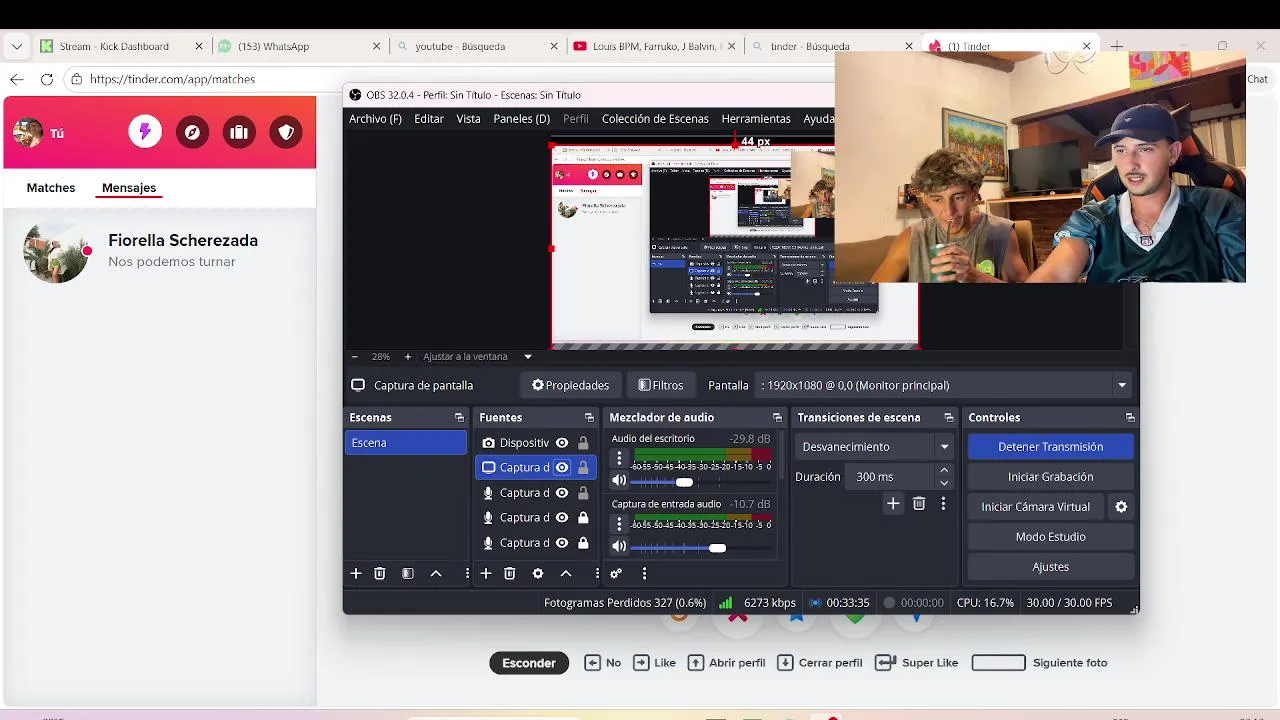Viewport: 1280px width, 720px height.
Task: Switch to Tinder Matches tab
Action: [x=51, y=188]
